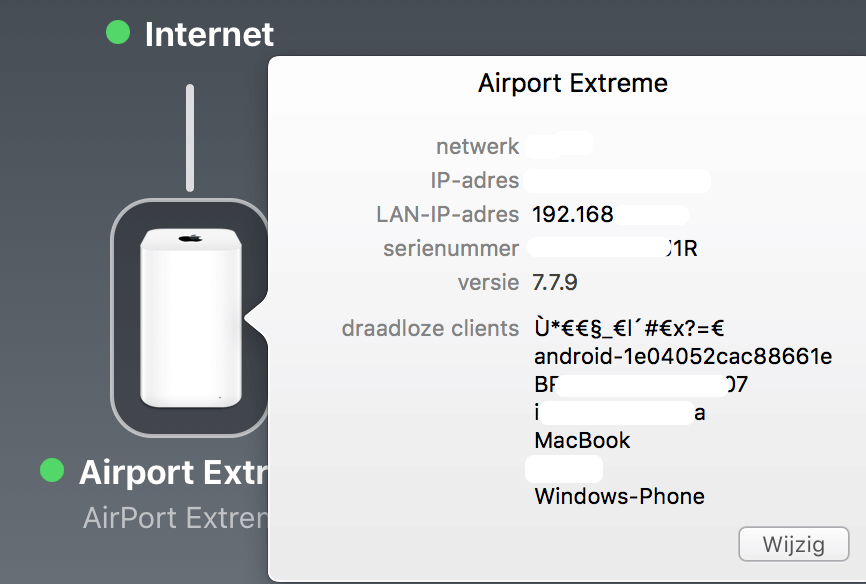Select the android-1e04052cac88661e wireless client
Image resolution: width=866 pixels, height=584 pixels.
click(x=684, y=357)
